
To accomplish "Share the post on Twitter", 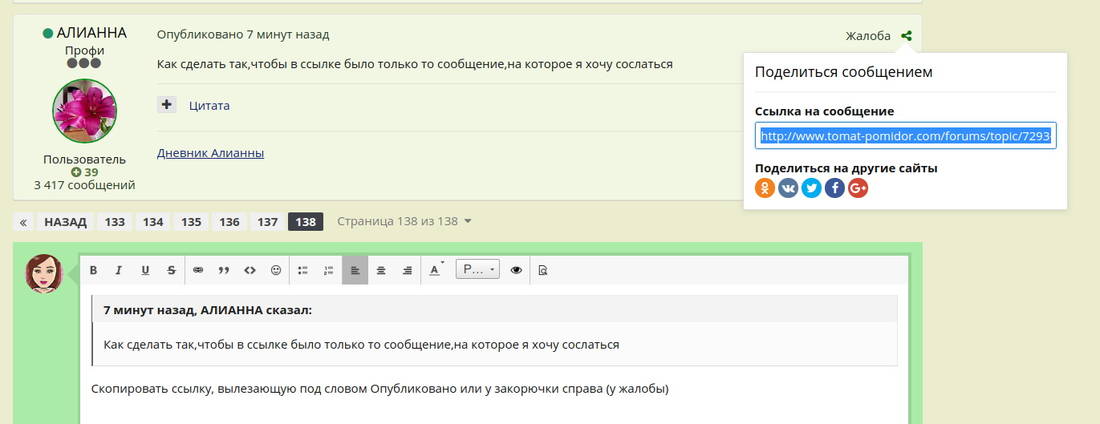I will coord(811,188).
